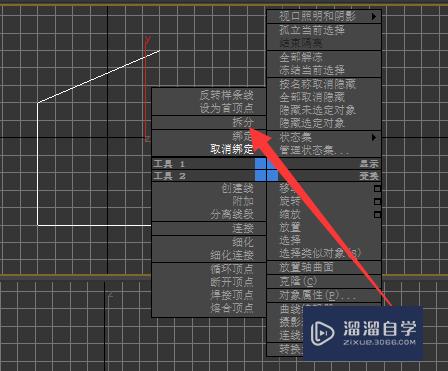448x371 pixels.
Task: Click 反转样条线 in the quad menu
Action: tap(227, 95)
